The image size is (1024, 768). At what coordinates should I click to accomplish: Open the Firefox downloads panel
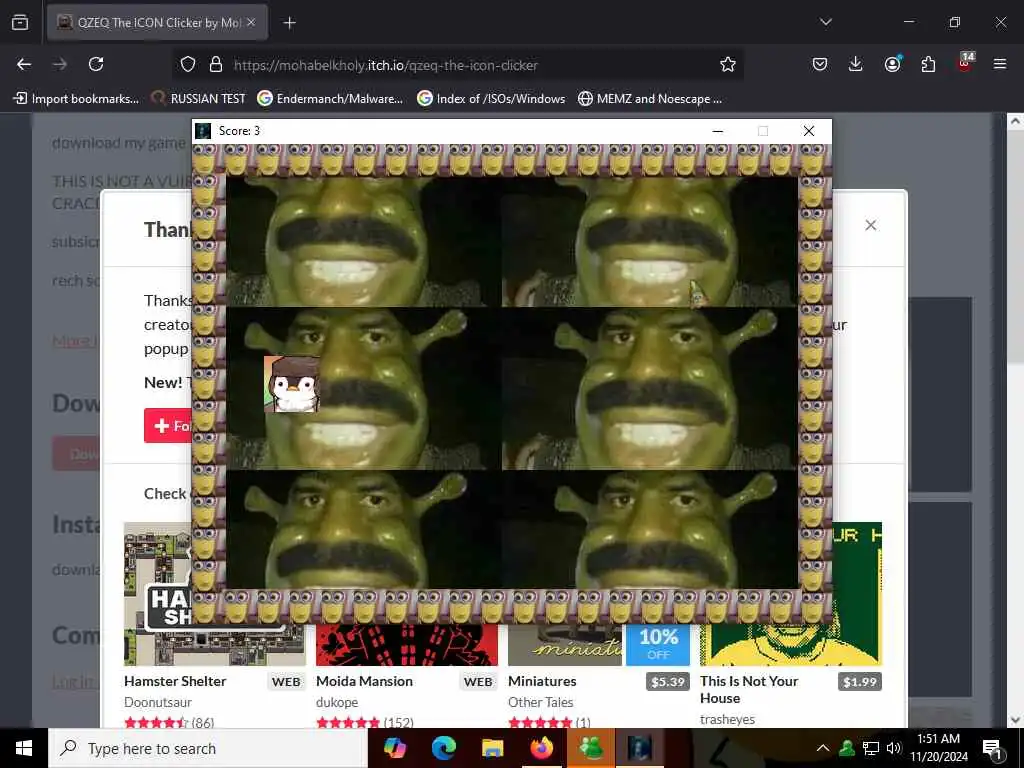coord(856,64)
